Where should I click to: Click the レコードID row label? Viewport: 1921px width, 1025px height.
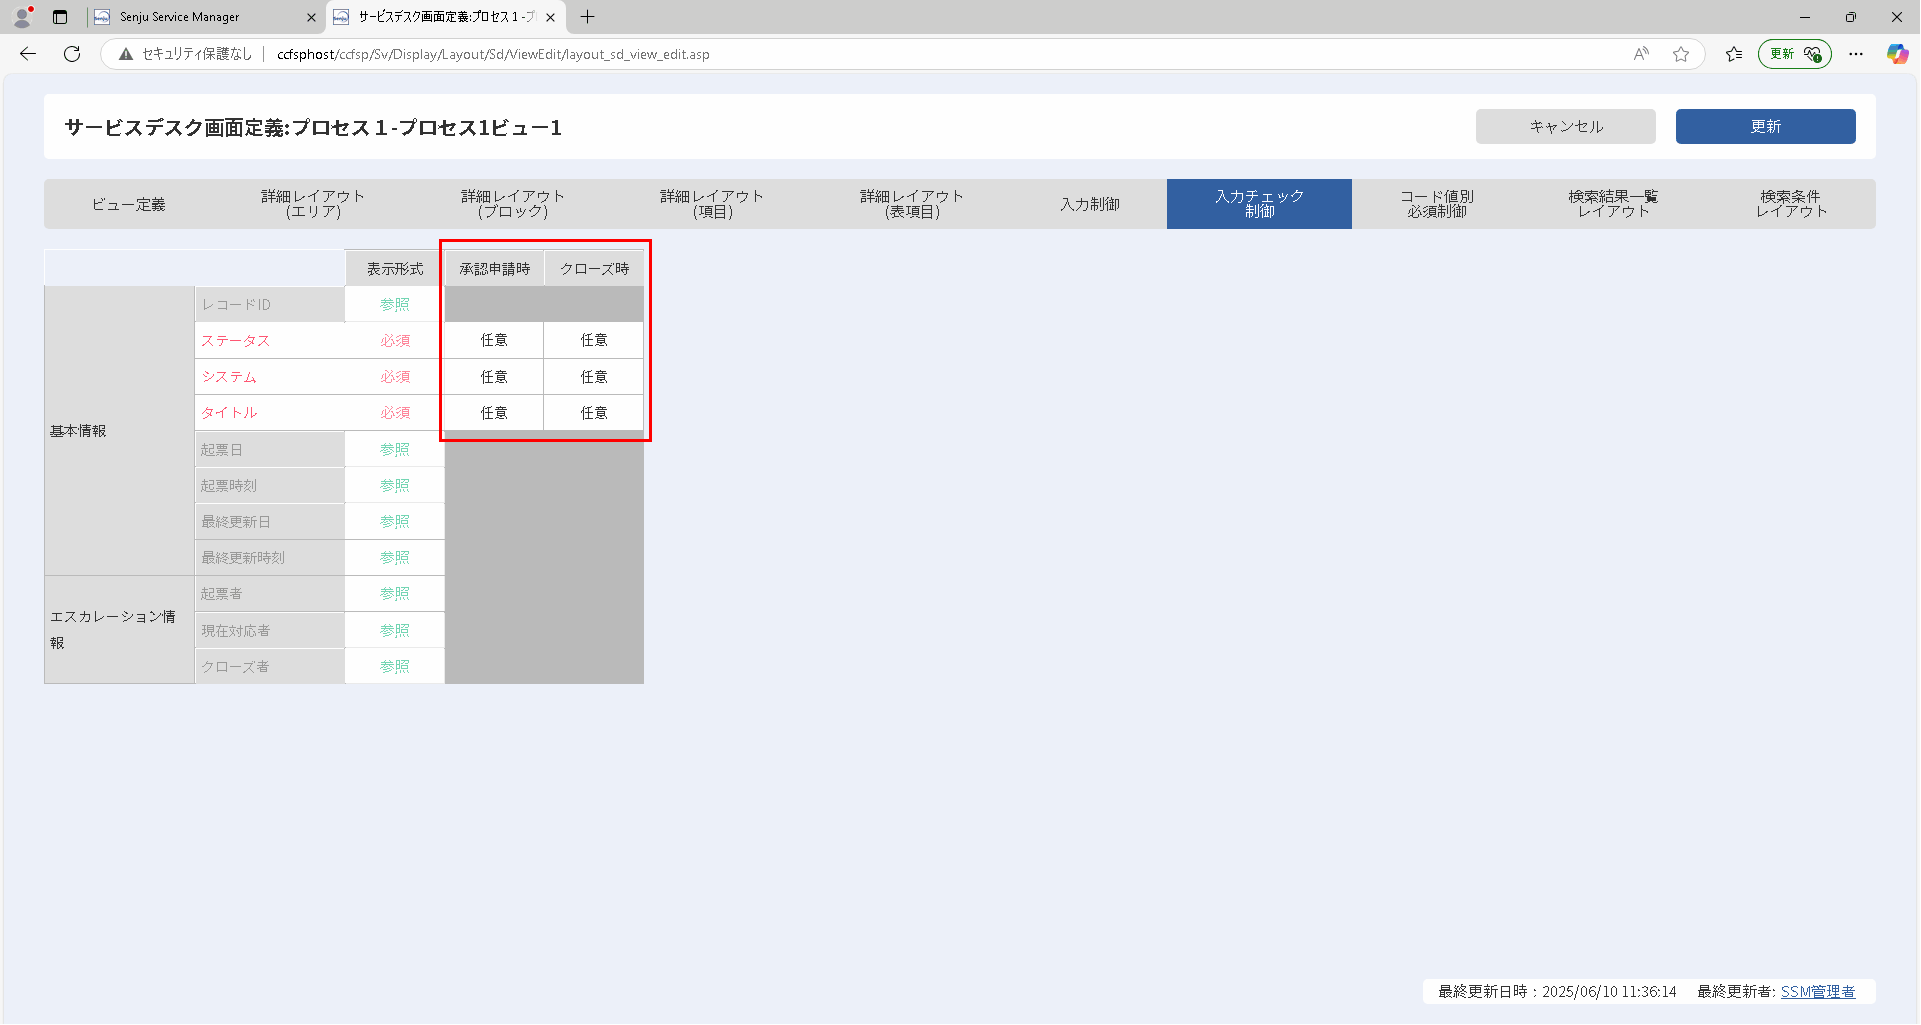click(x=236, y=305)
